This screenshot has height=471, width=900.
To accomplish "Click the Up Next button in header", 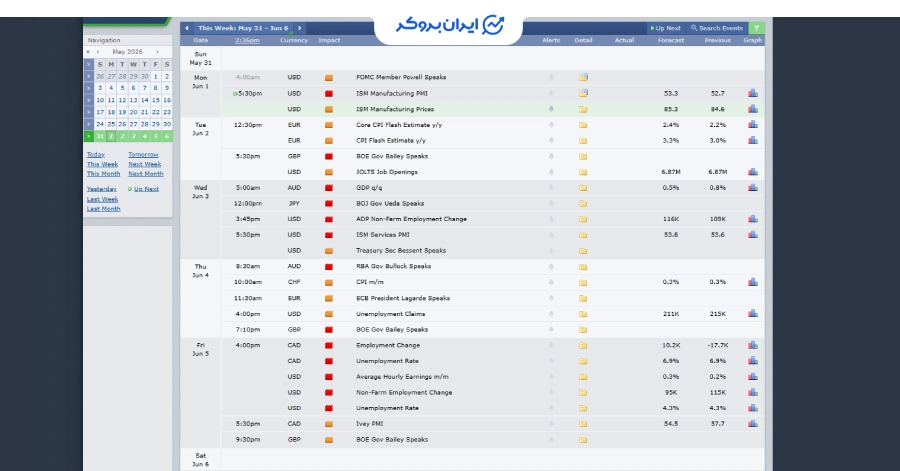I will click(x=665, y=28).
